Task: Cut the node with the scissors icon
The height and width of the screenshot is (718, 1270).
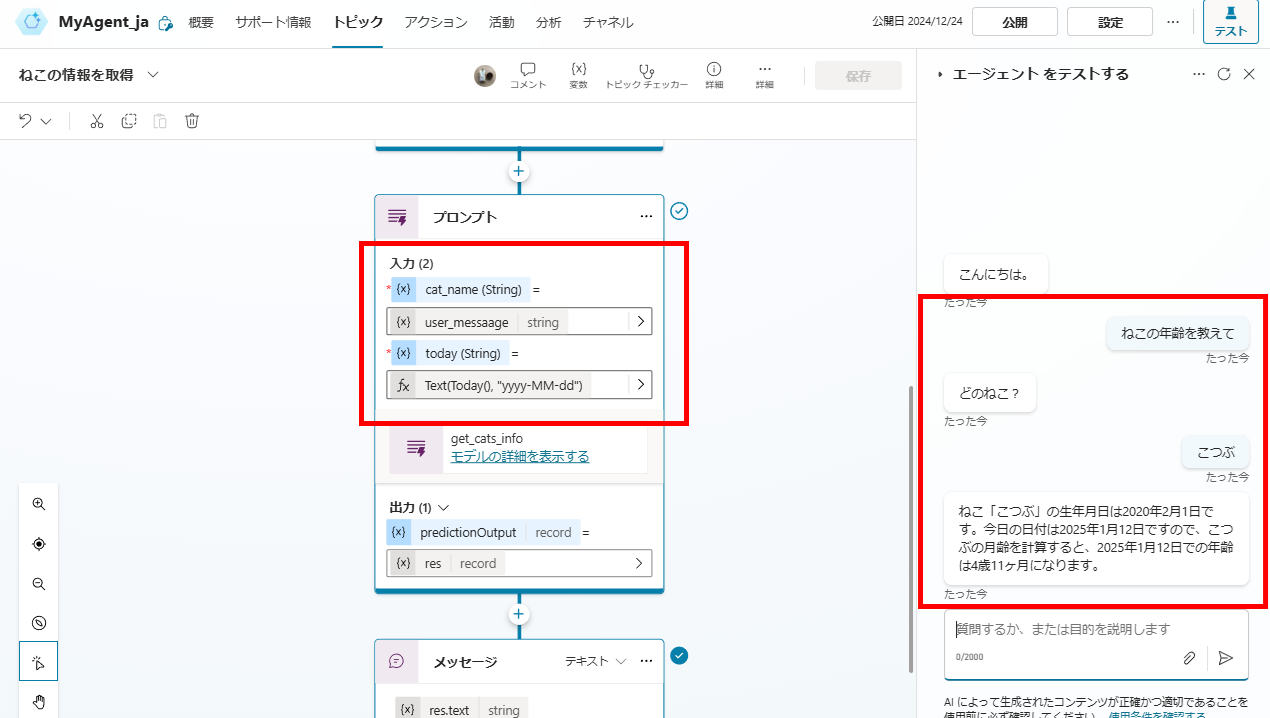Action: click(x=96, y=120)
